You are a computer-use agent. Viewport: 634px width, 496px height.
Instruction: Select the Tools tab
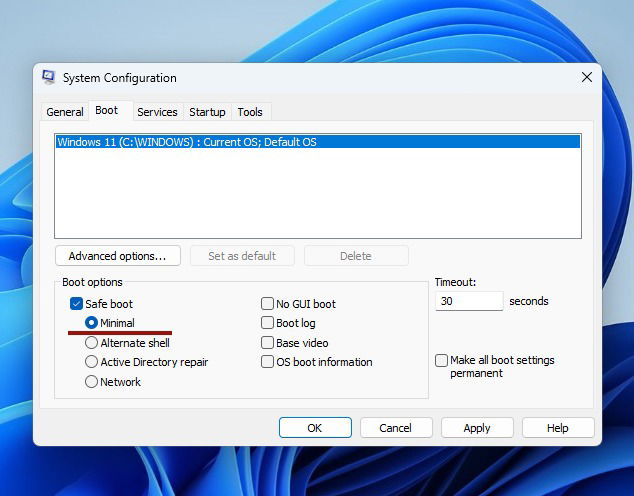250,112
